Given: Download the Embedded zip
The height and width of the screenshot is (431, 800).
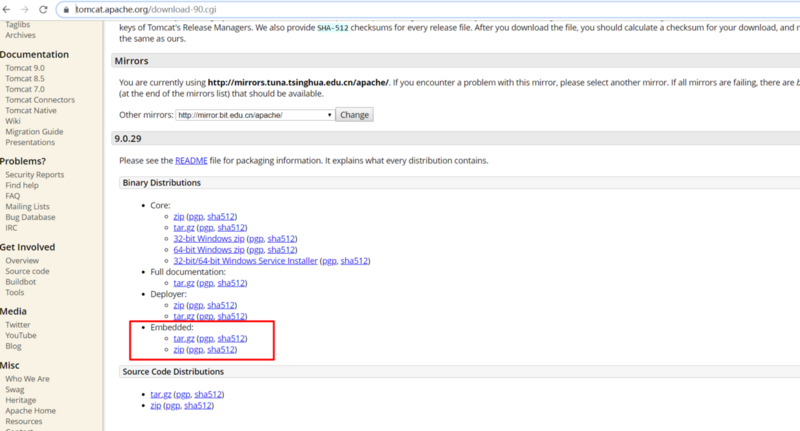Looking at the screenshot, I should 179,349.
